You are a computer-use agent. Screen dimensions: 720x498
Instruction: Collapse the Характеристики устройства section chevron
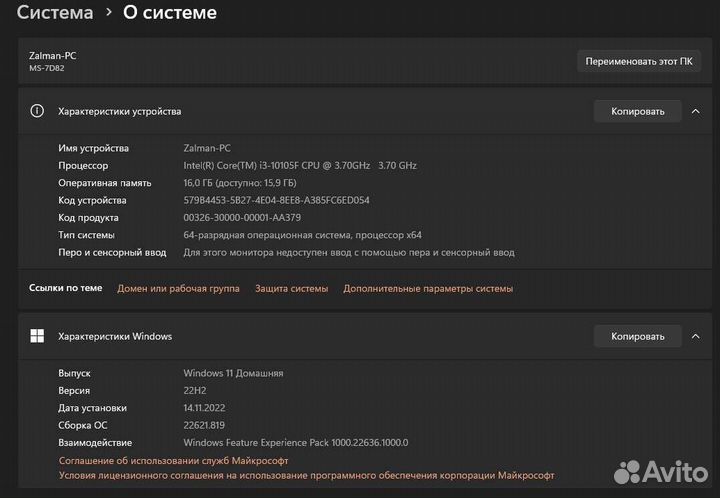(695, 111)
